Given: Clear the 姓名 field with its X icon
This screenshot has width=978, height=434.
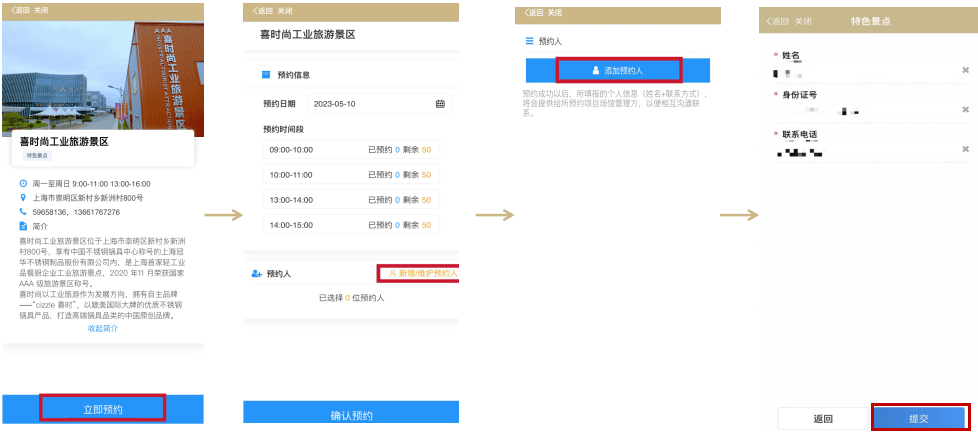Looking at the screenshot, I should coord(965,70).
